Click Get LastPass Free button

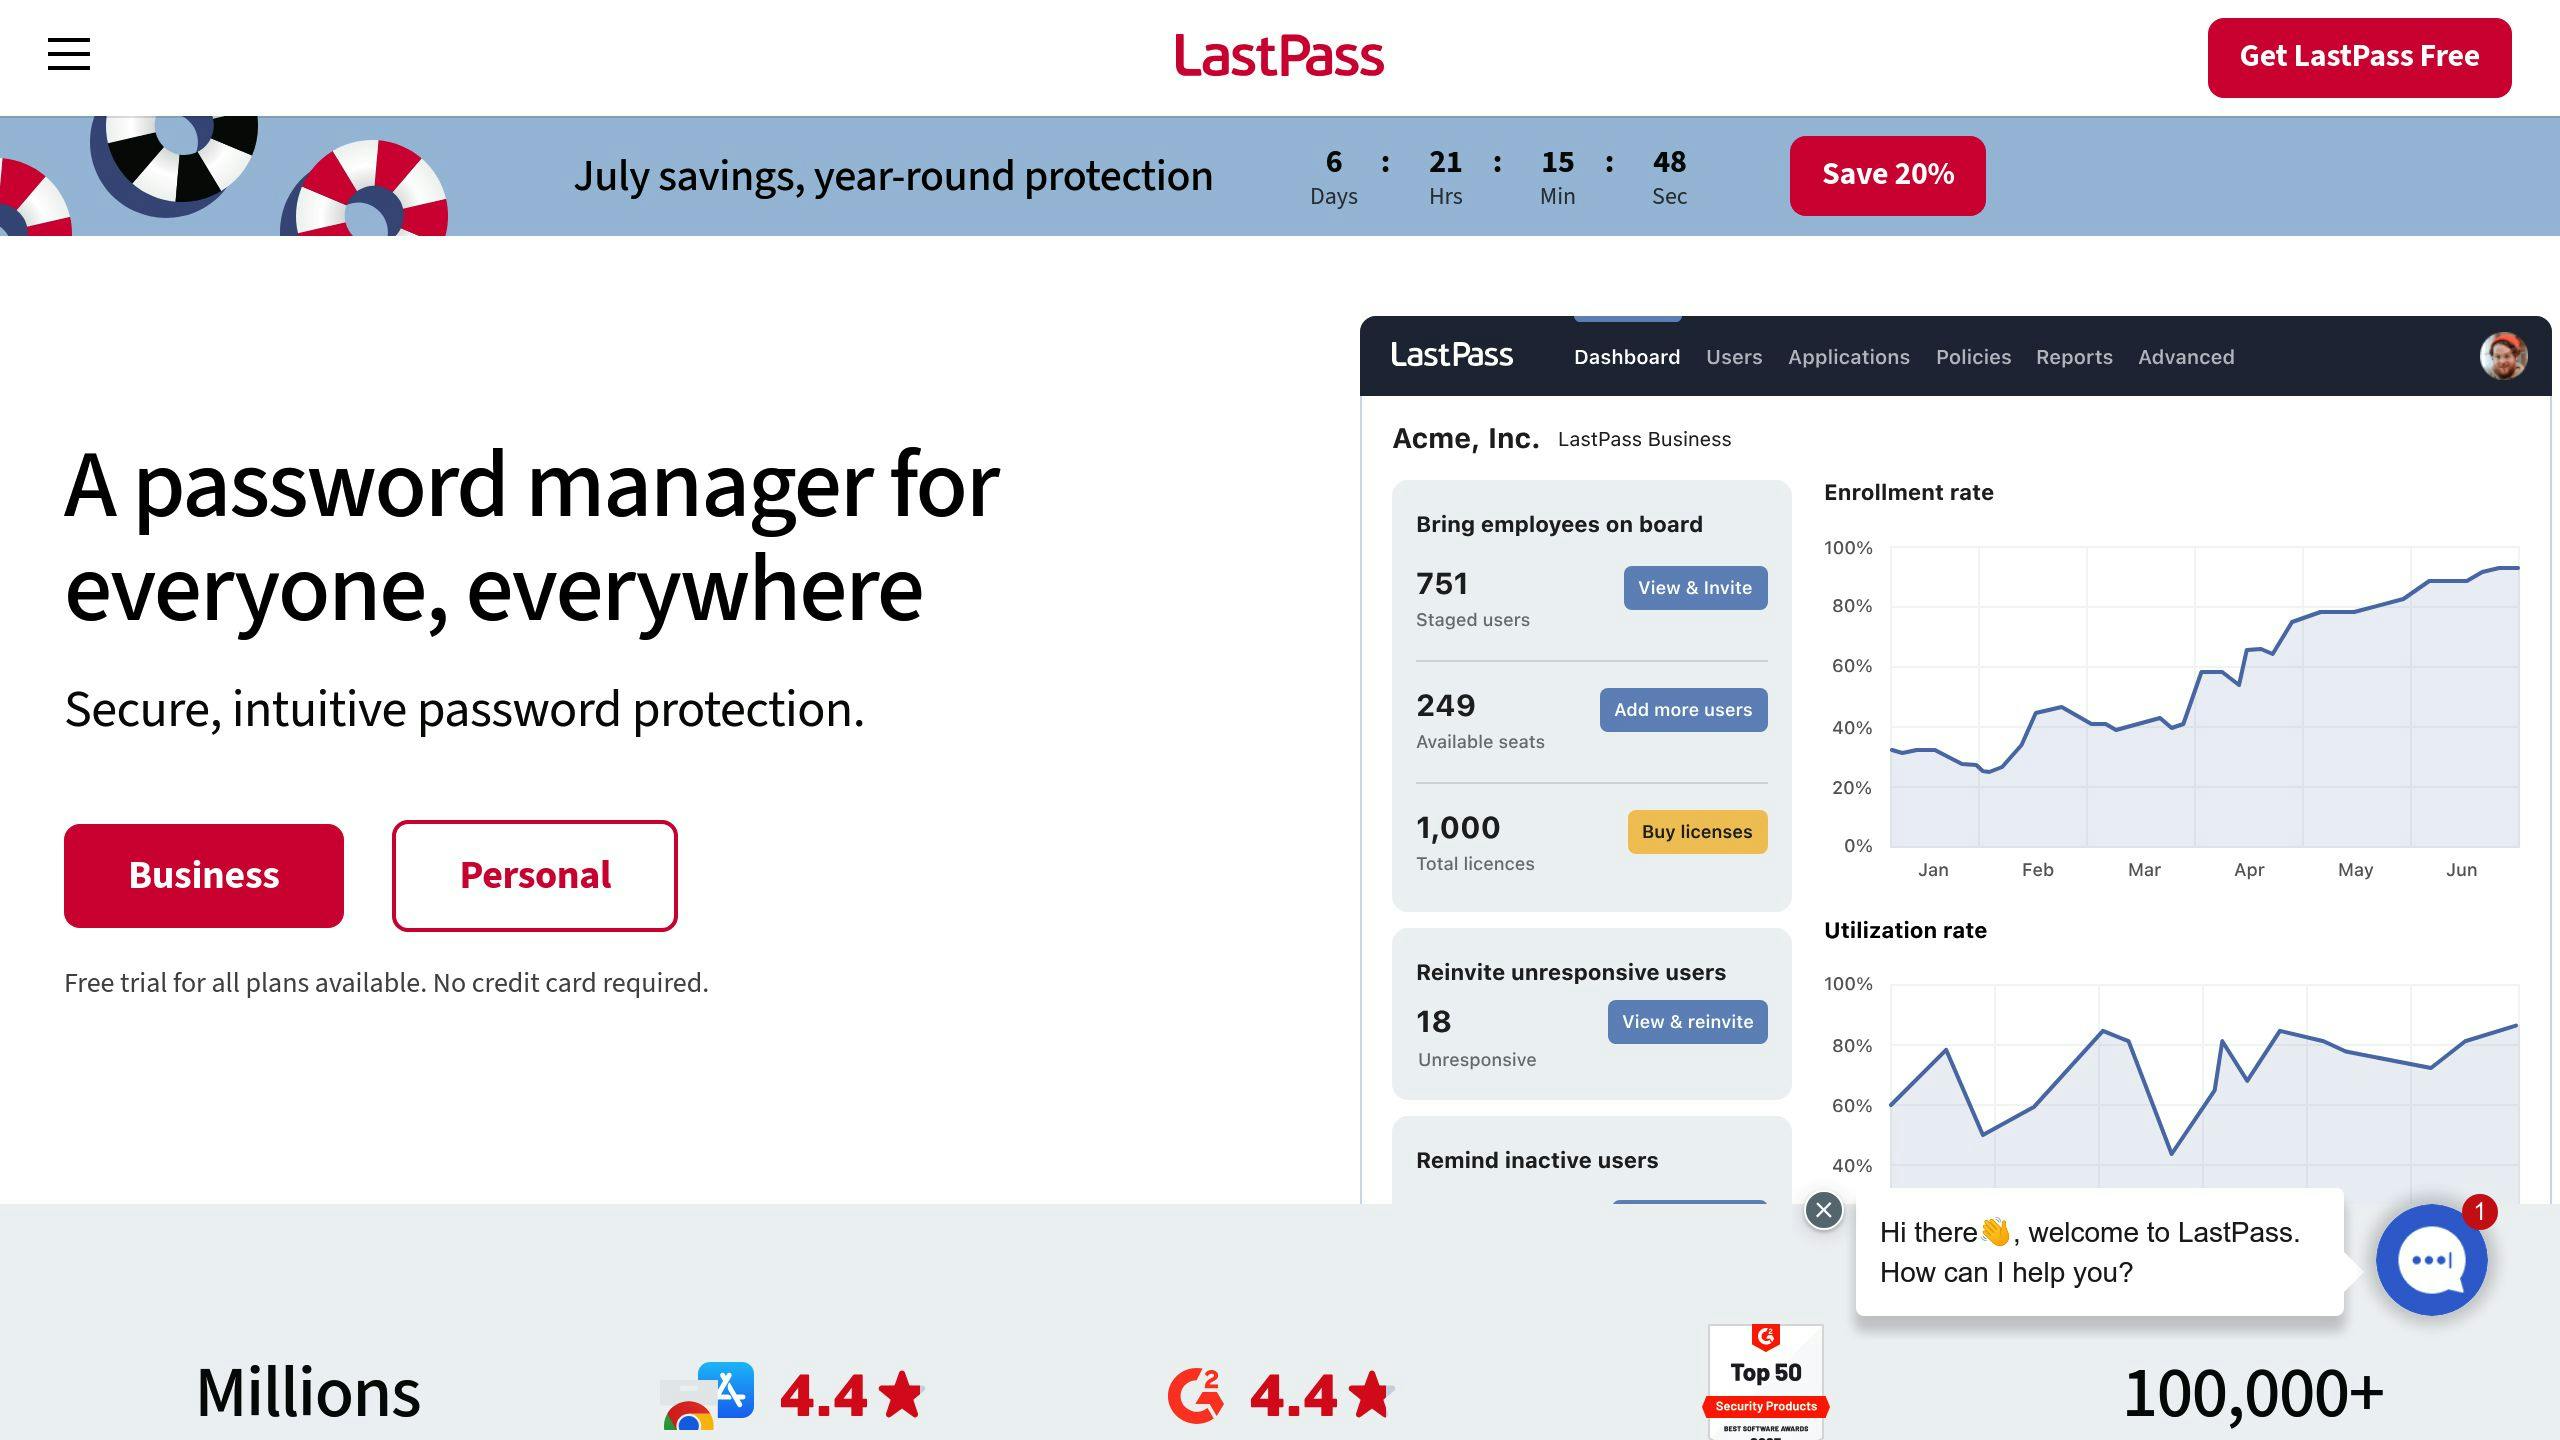pos(2359,57)
